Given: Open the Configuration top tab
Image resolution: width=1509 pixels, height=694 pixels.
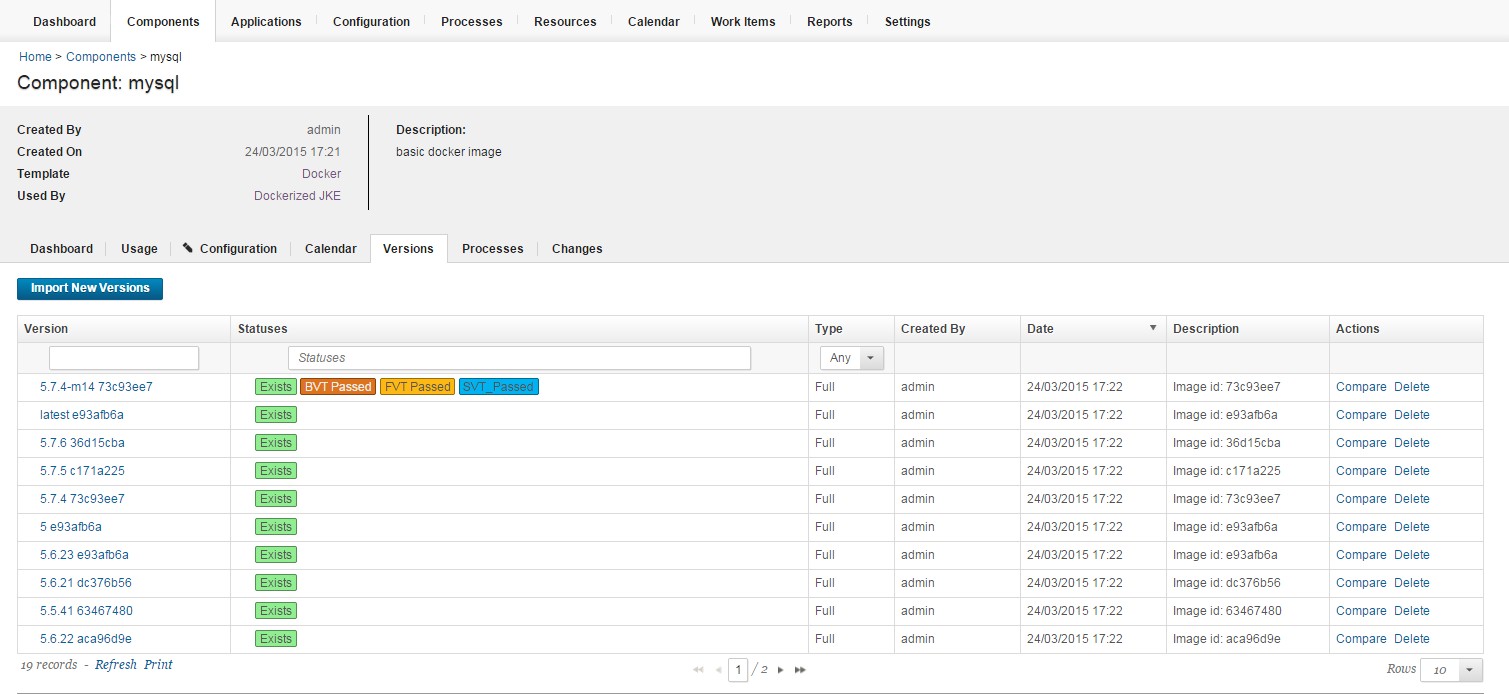Looking at the screenshot, I should click(x=371, y=21).
